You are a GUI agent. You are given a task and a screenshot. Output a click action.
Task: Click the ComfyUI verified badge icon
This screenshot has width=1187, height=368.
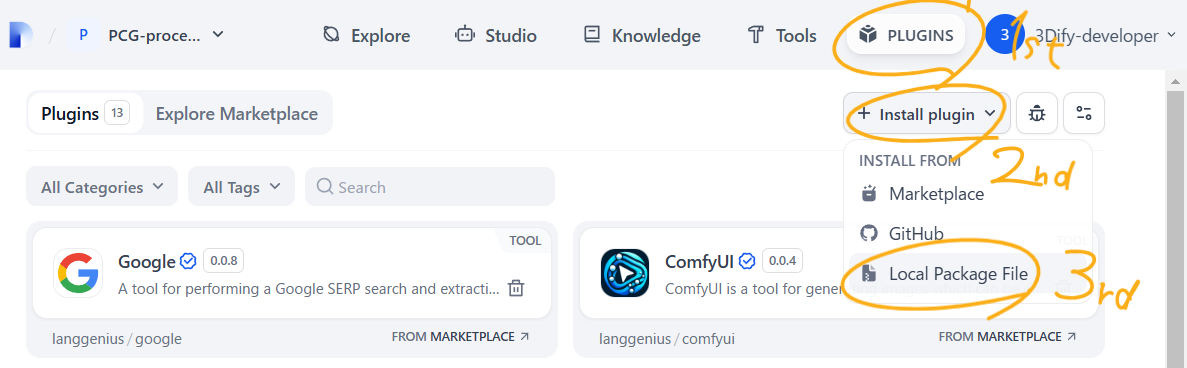747,261
